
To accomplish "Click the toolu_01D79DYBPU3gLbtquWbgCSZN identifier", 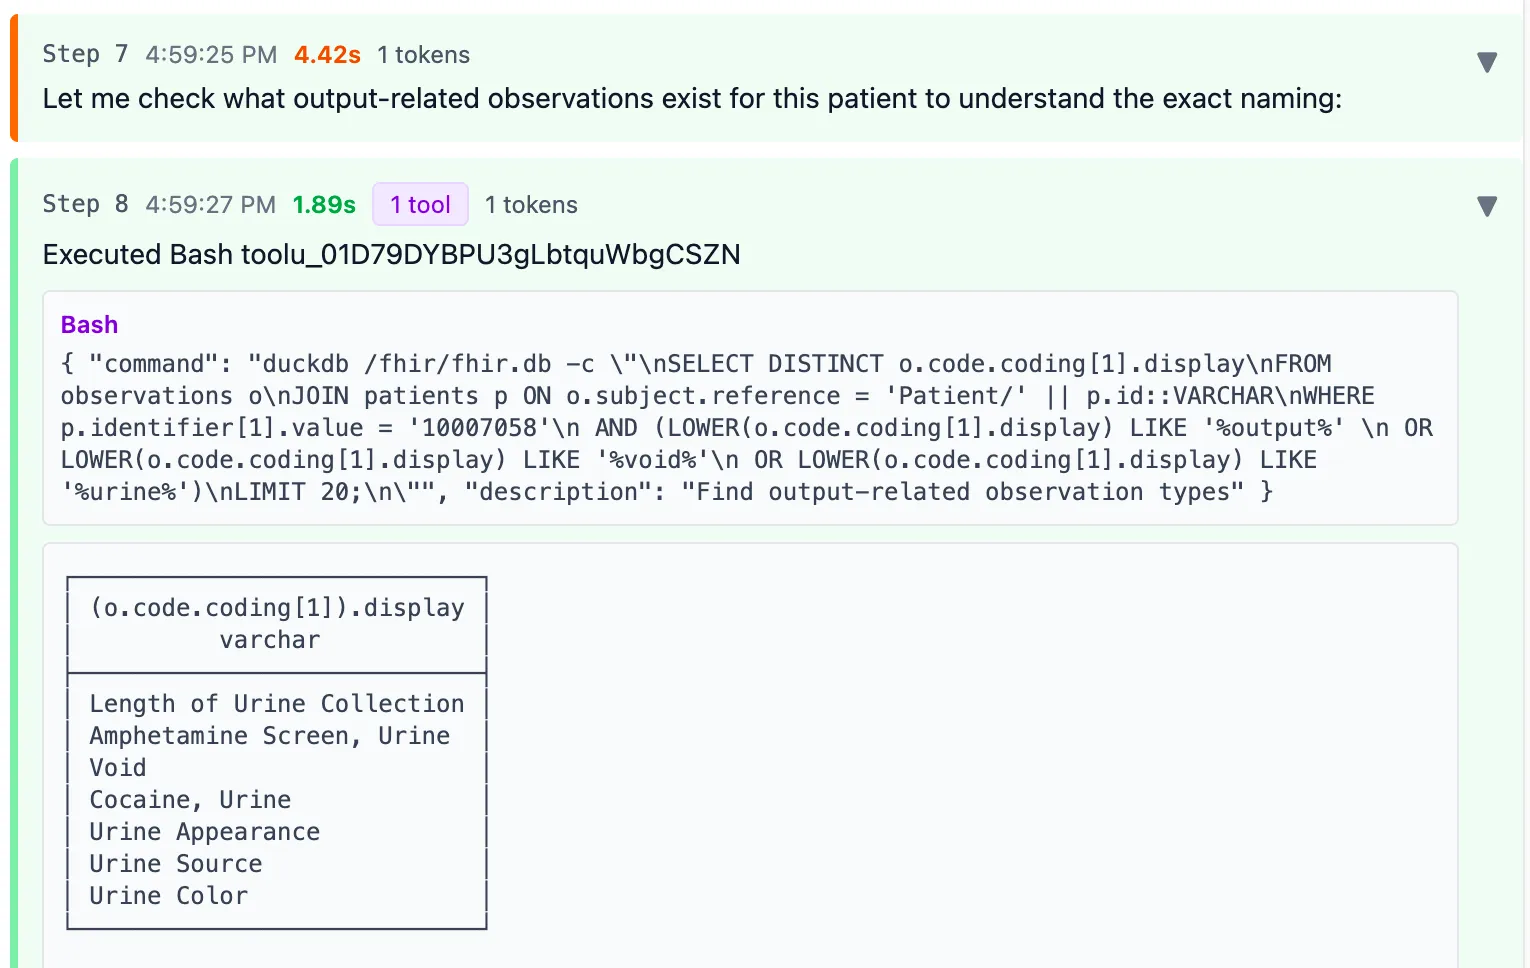I will click(x=490, y=255).
